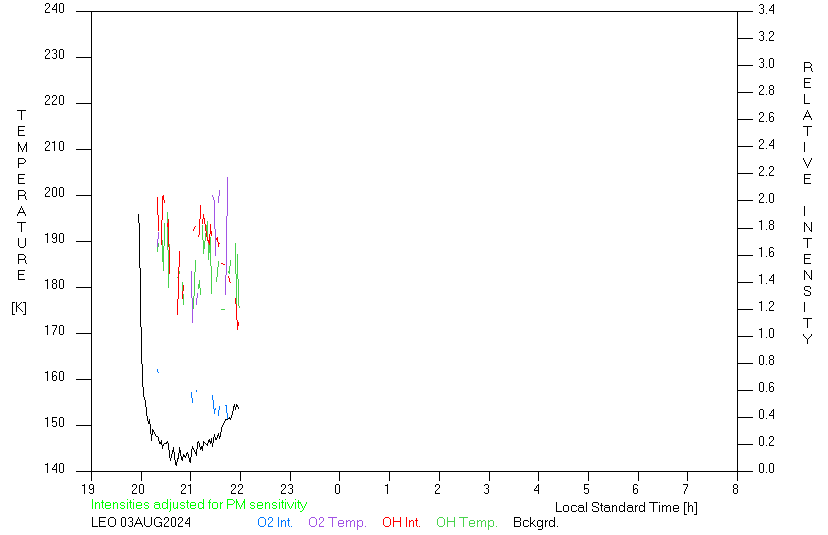Click the 240 temperature axis value
The image size is (828, 535).
(54, 9)
